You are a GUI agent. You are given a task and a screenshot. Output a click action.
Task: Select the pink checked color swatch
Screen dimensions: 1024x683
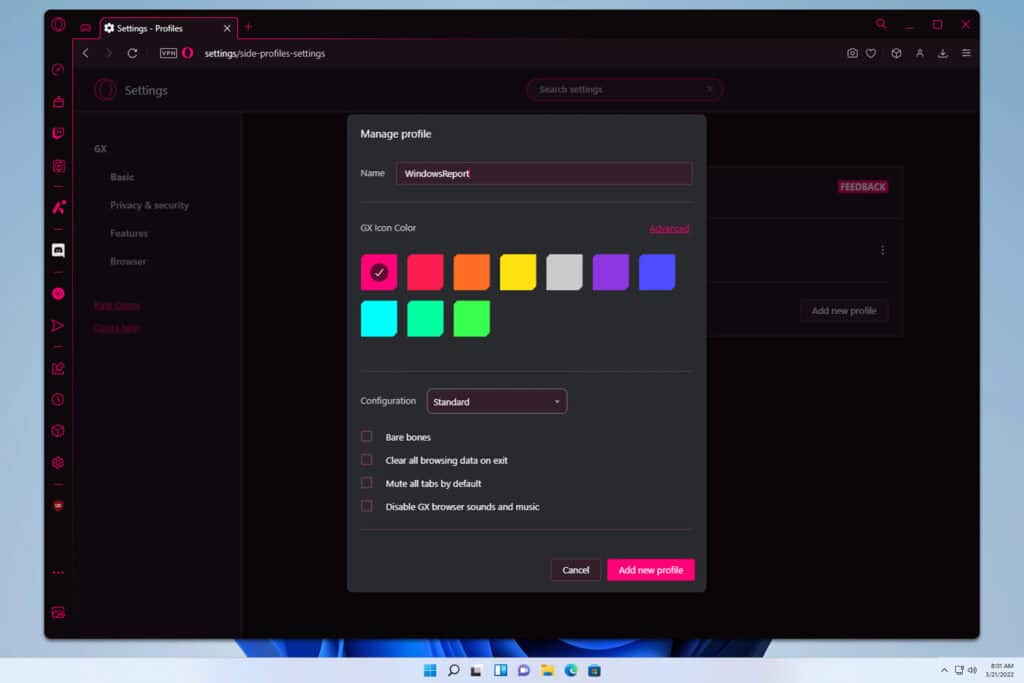click(x=379, y=272)
